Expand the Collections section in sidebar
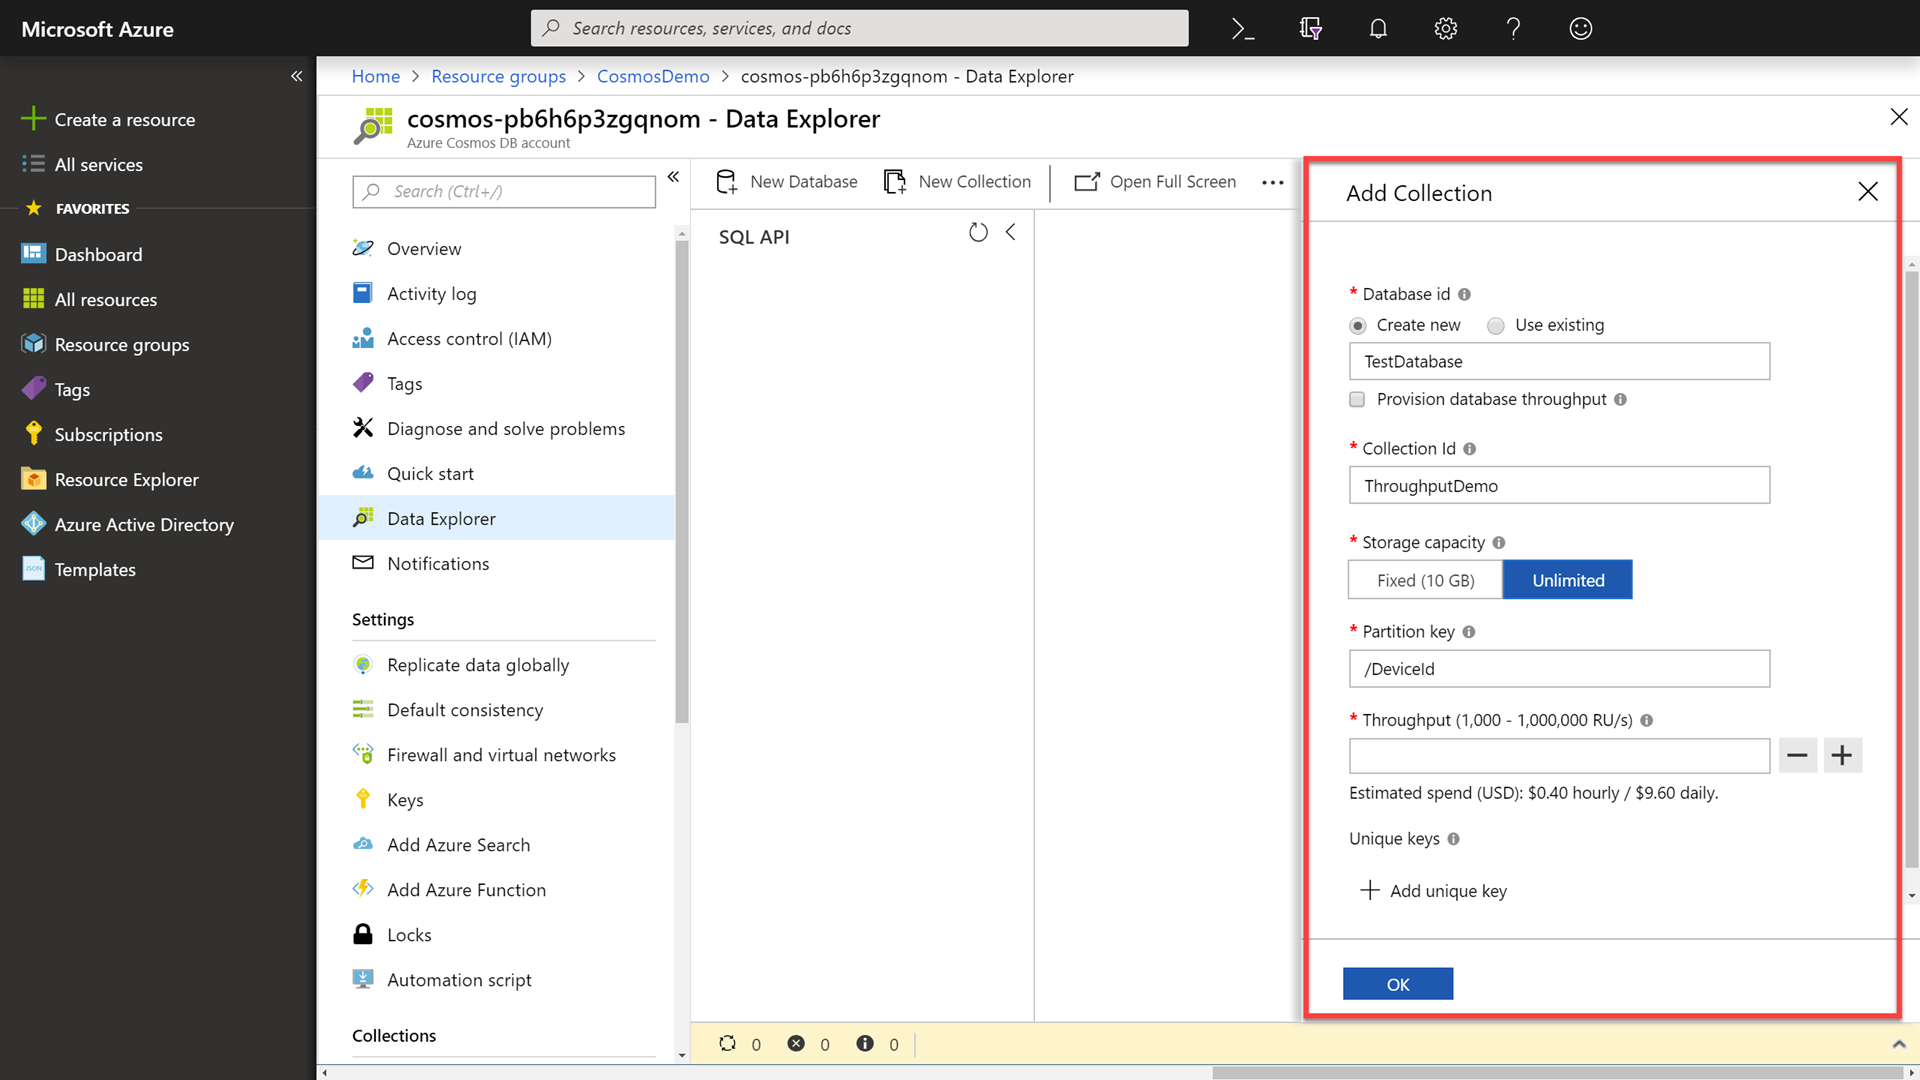This screenshot has width=1920, height=1080. pos(394,1035)
